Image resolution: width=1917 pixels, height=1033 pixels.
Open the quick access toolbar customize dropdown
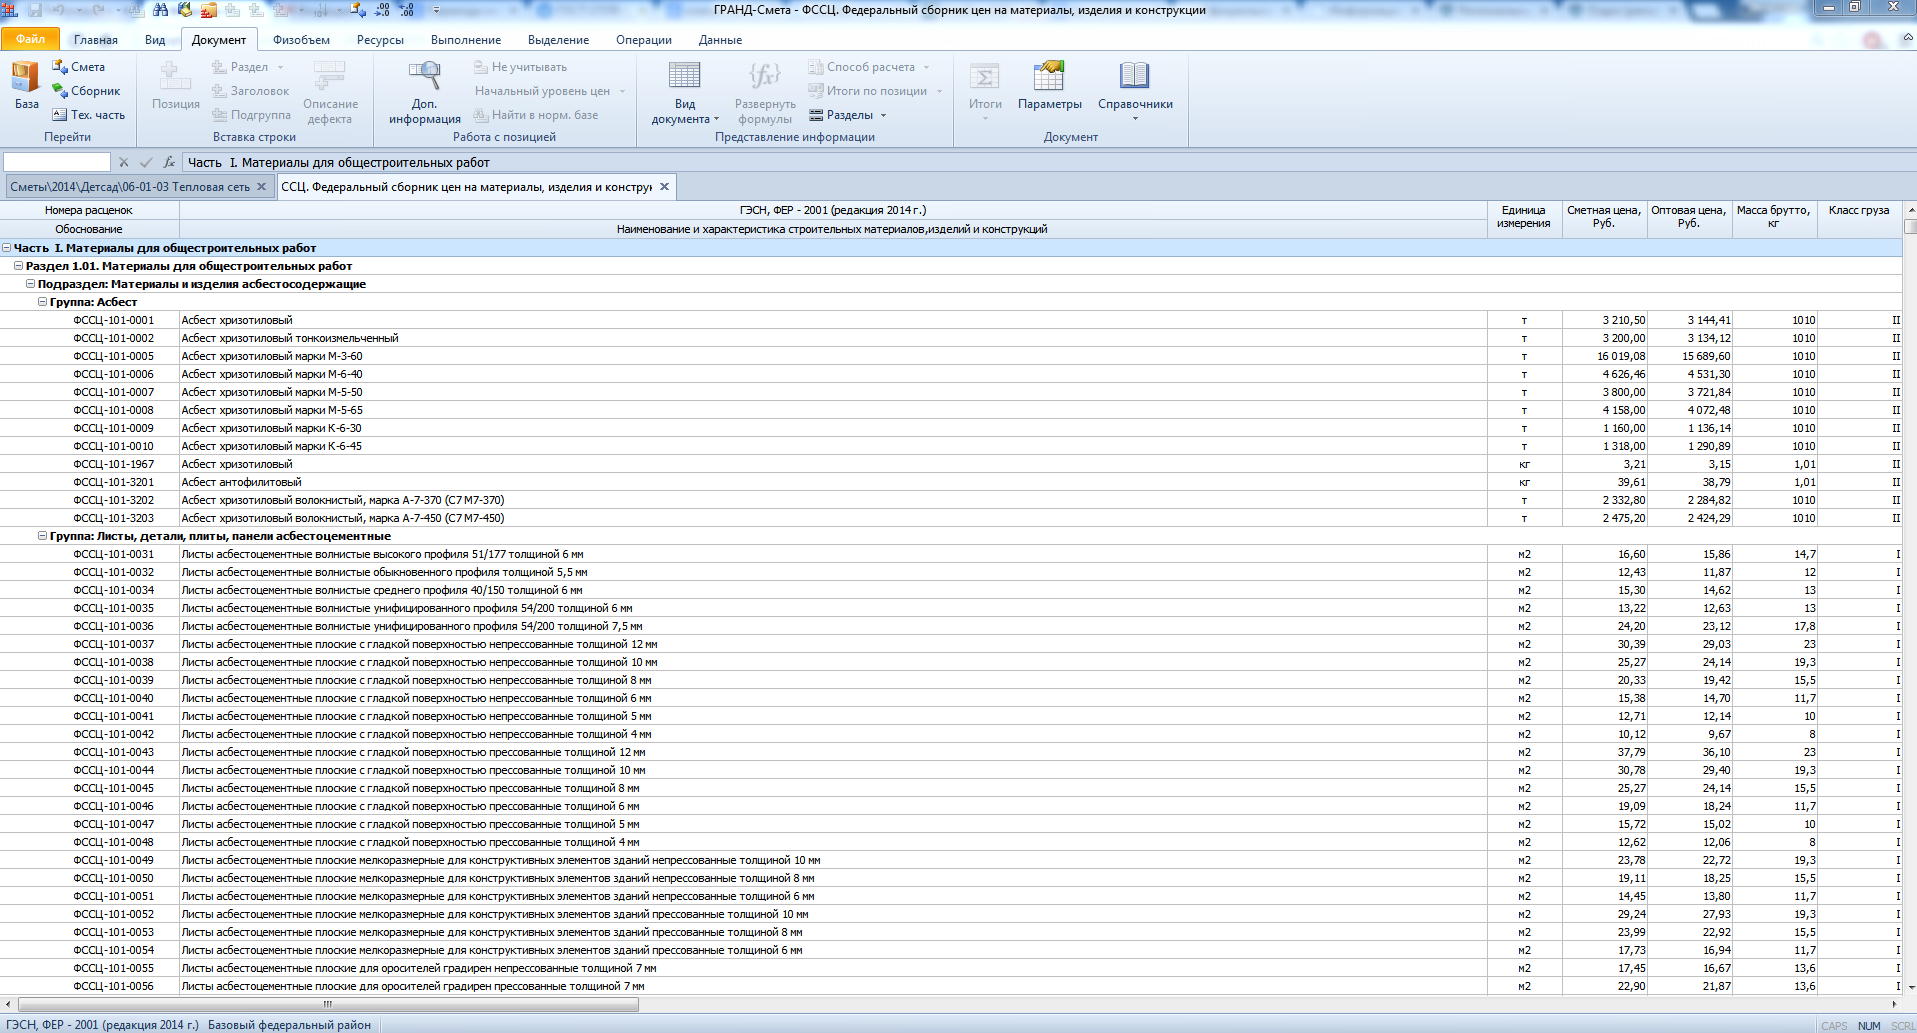436,10
